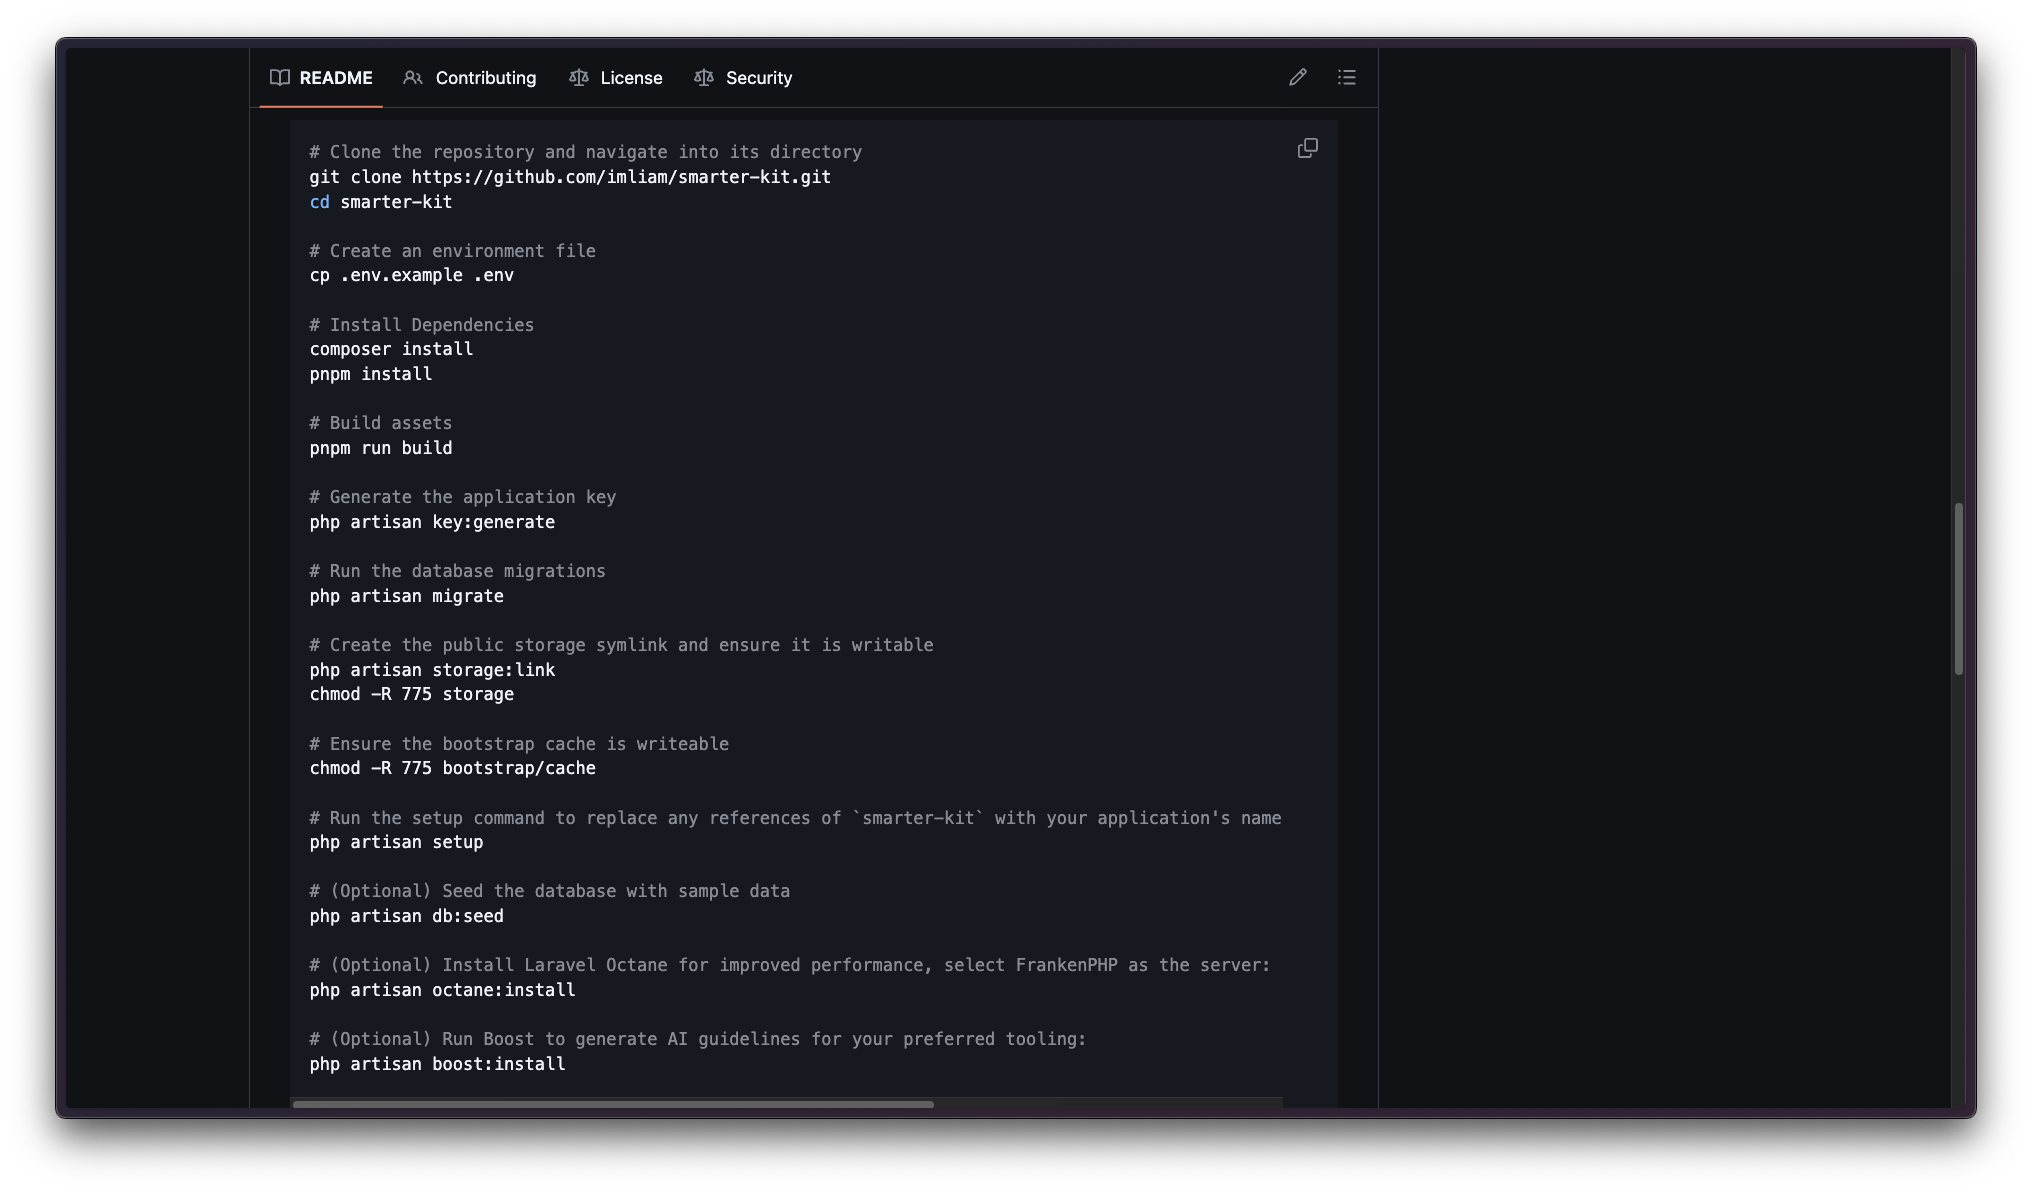
Task: Click the 'pnpm run build' line
Action: pyautogui.click(x=381, y=448)
